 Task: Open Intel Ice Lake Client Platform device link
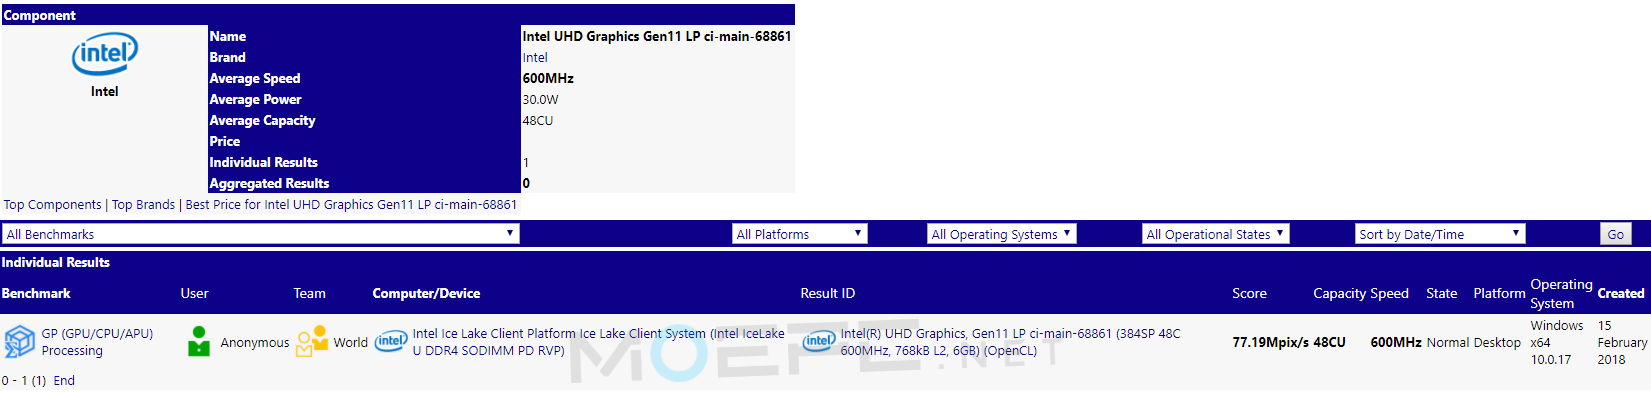[x=598, y=342]
